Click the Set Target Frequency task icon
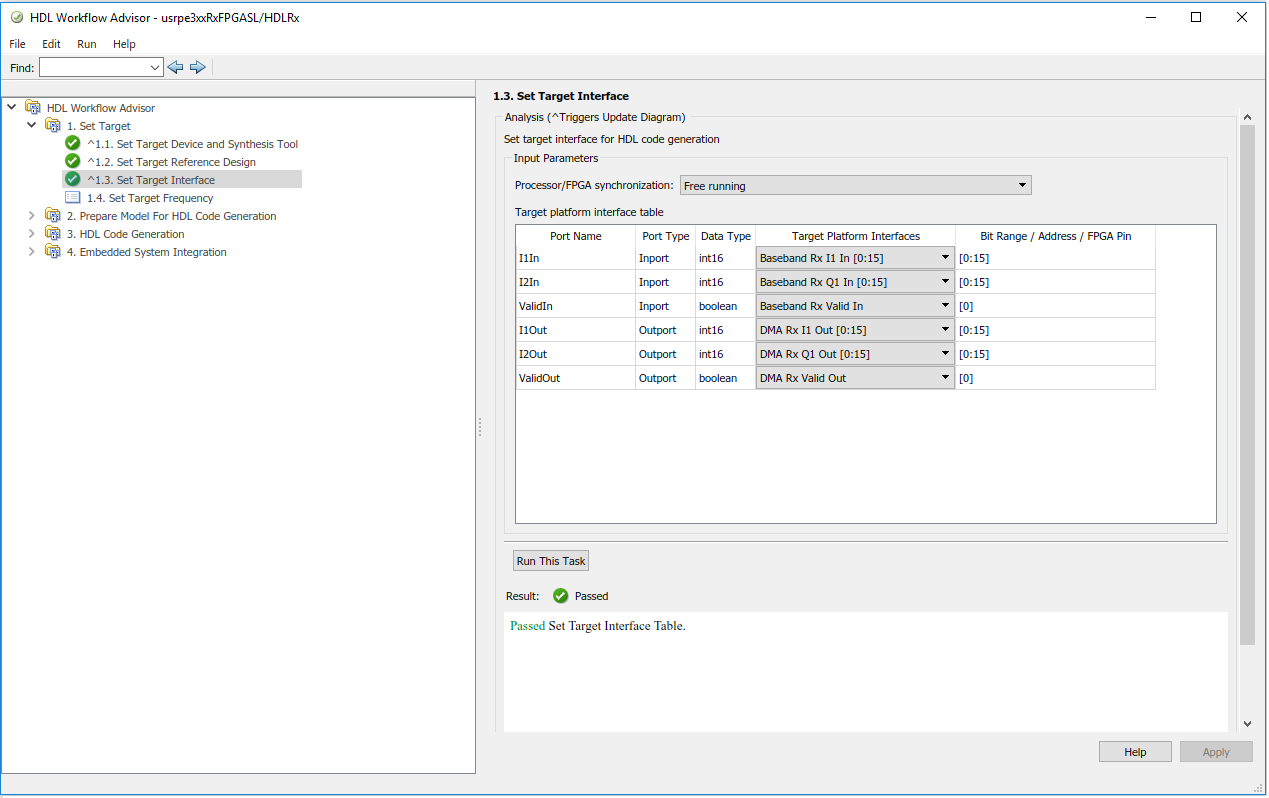Screen dimensions: 1269x798 tap(73, 198)
